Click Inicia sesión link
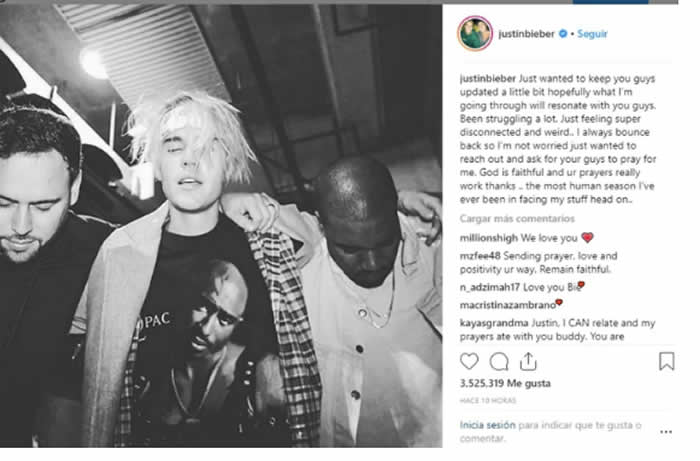The width and height of the screenshot is (700, 461). 488,425
